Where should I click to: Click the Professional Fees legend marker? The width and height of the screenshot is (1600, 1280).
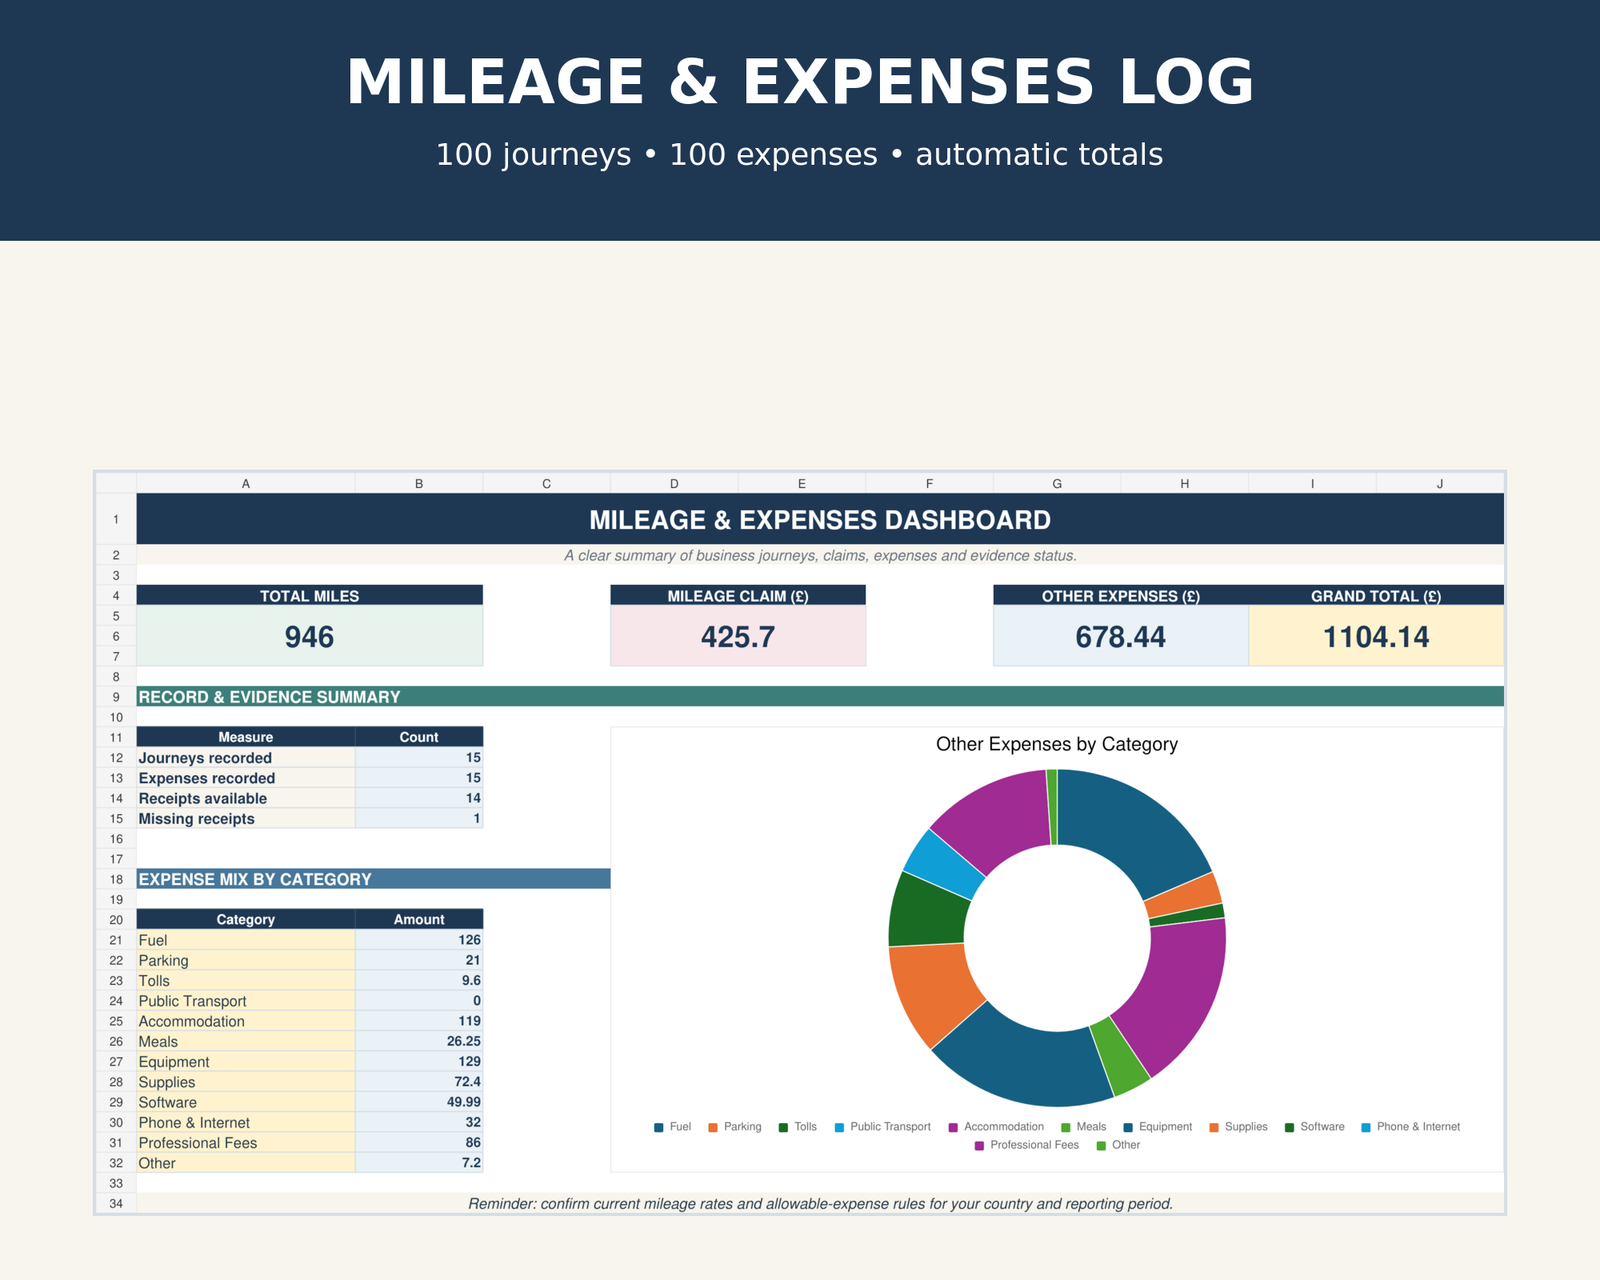[x=979, y=1145]
